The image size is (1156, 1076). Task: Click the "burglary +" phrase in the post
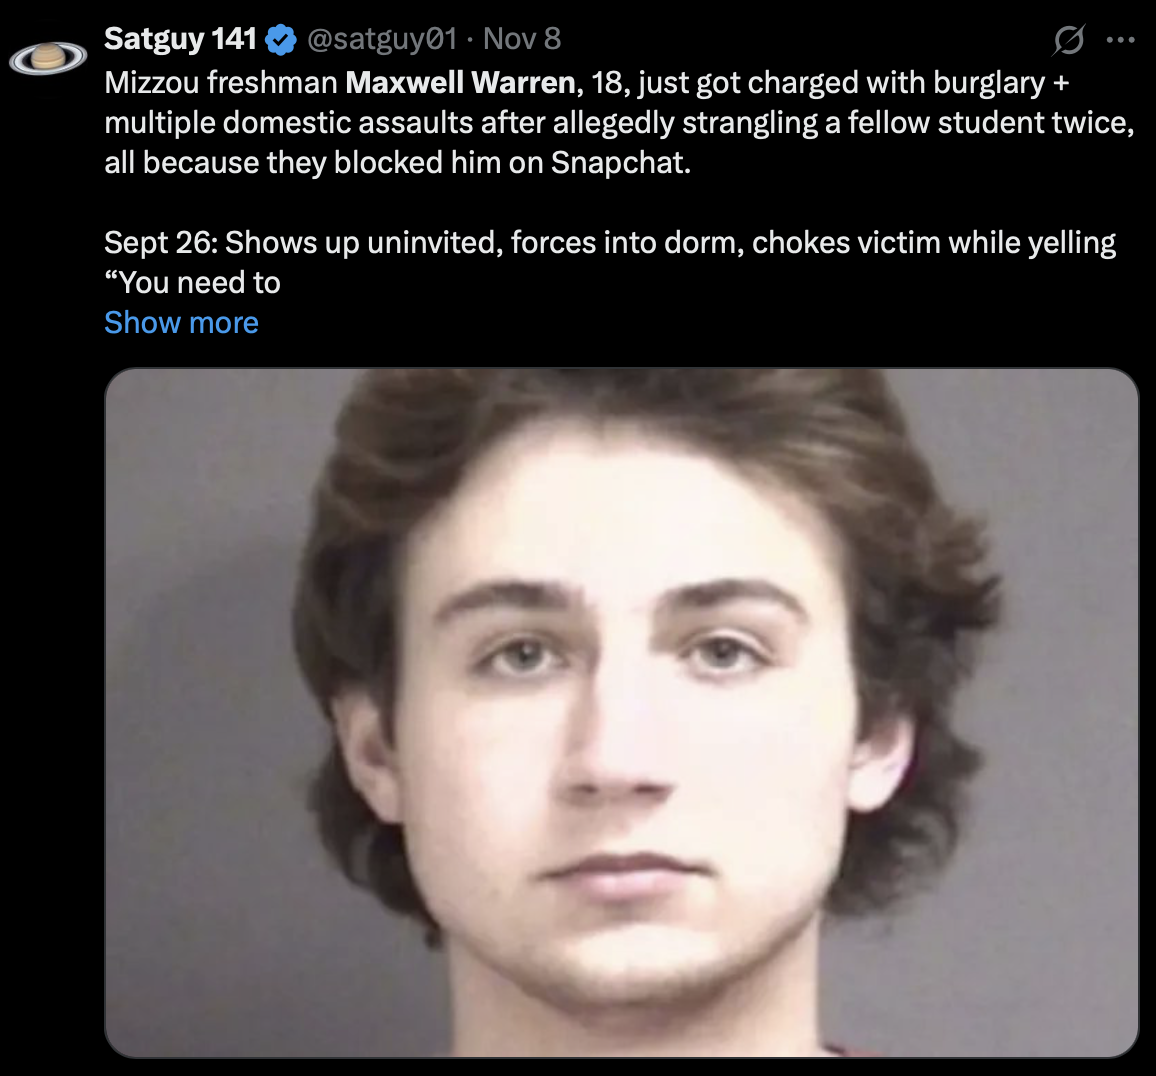click(x=1001, y=83)
